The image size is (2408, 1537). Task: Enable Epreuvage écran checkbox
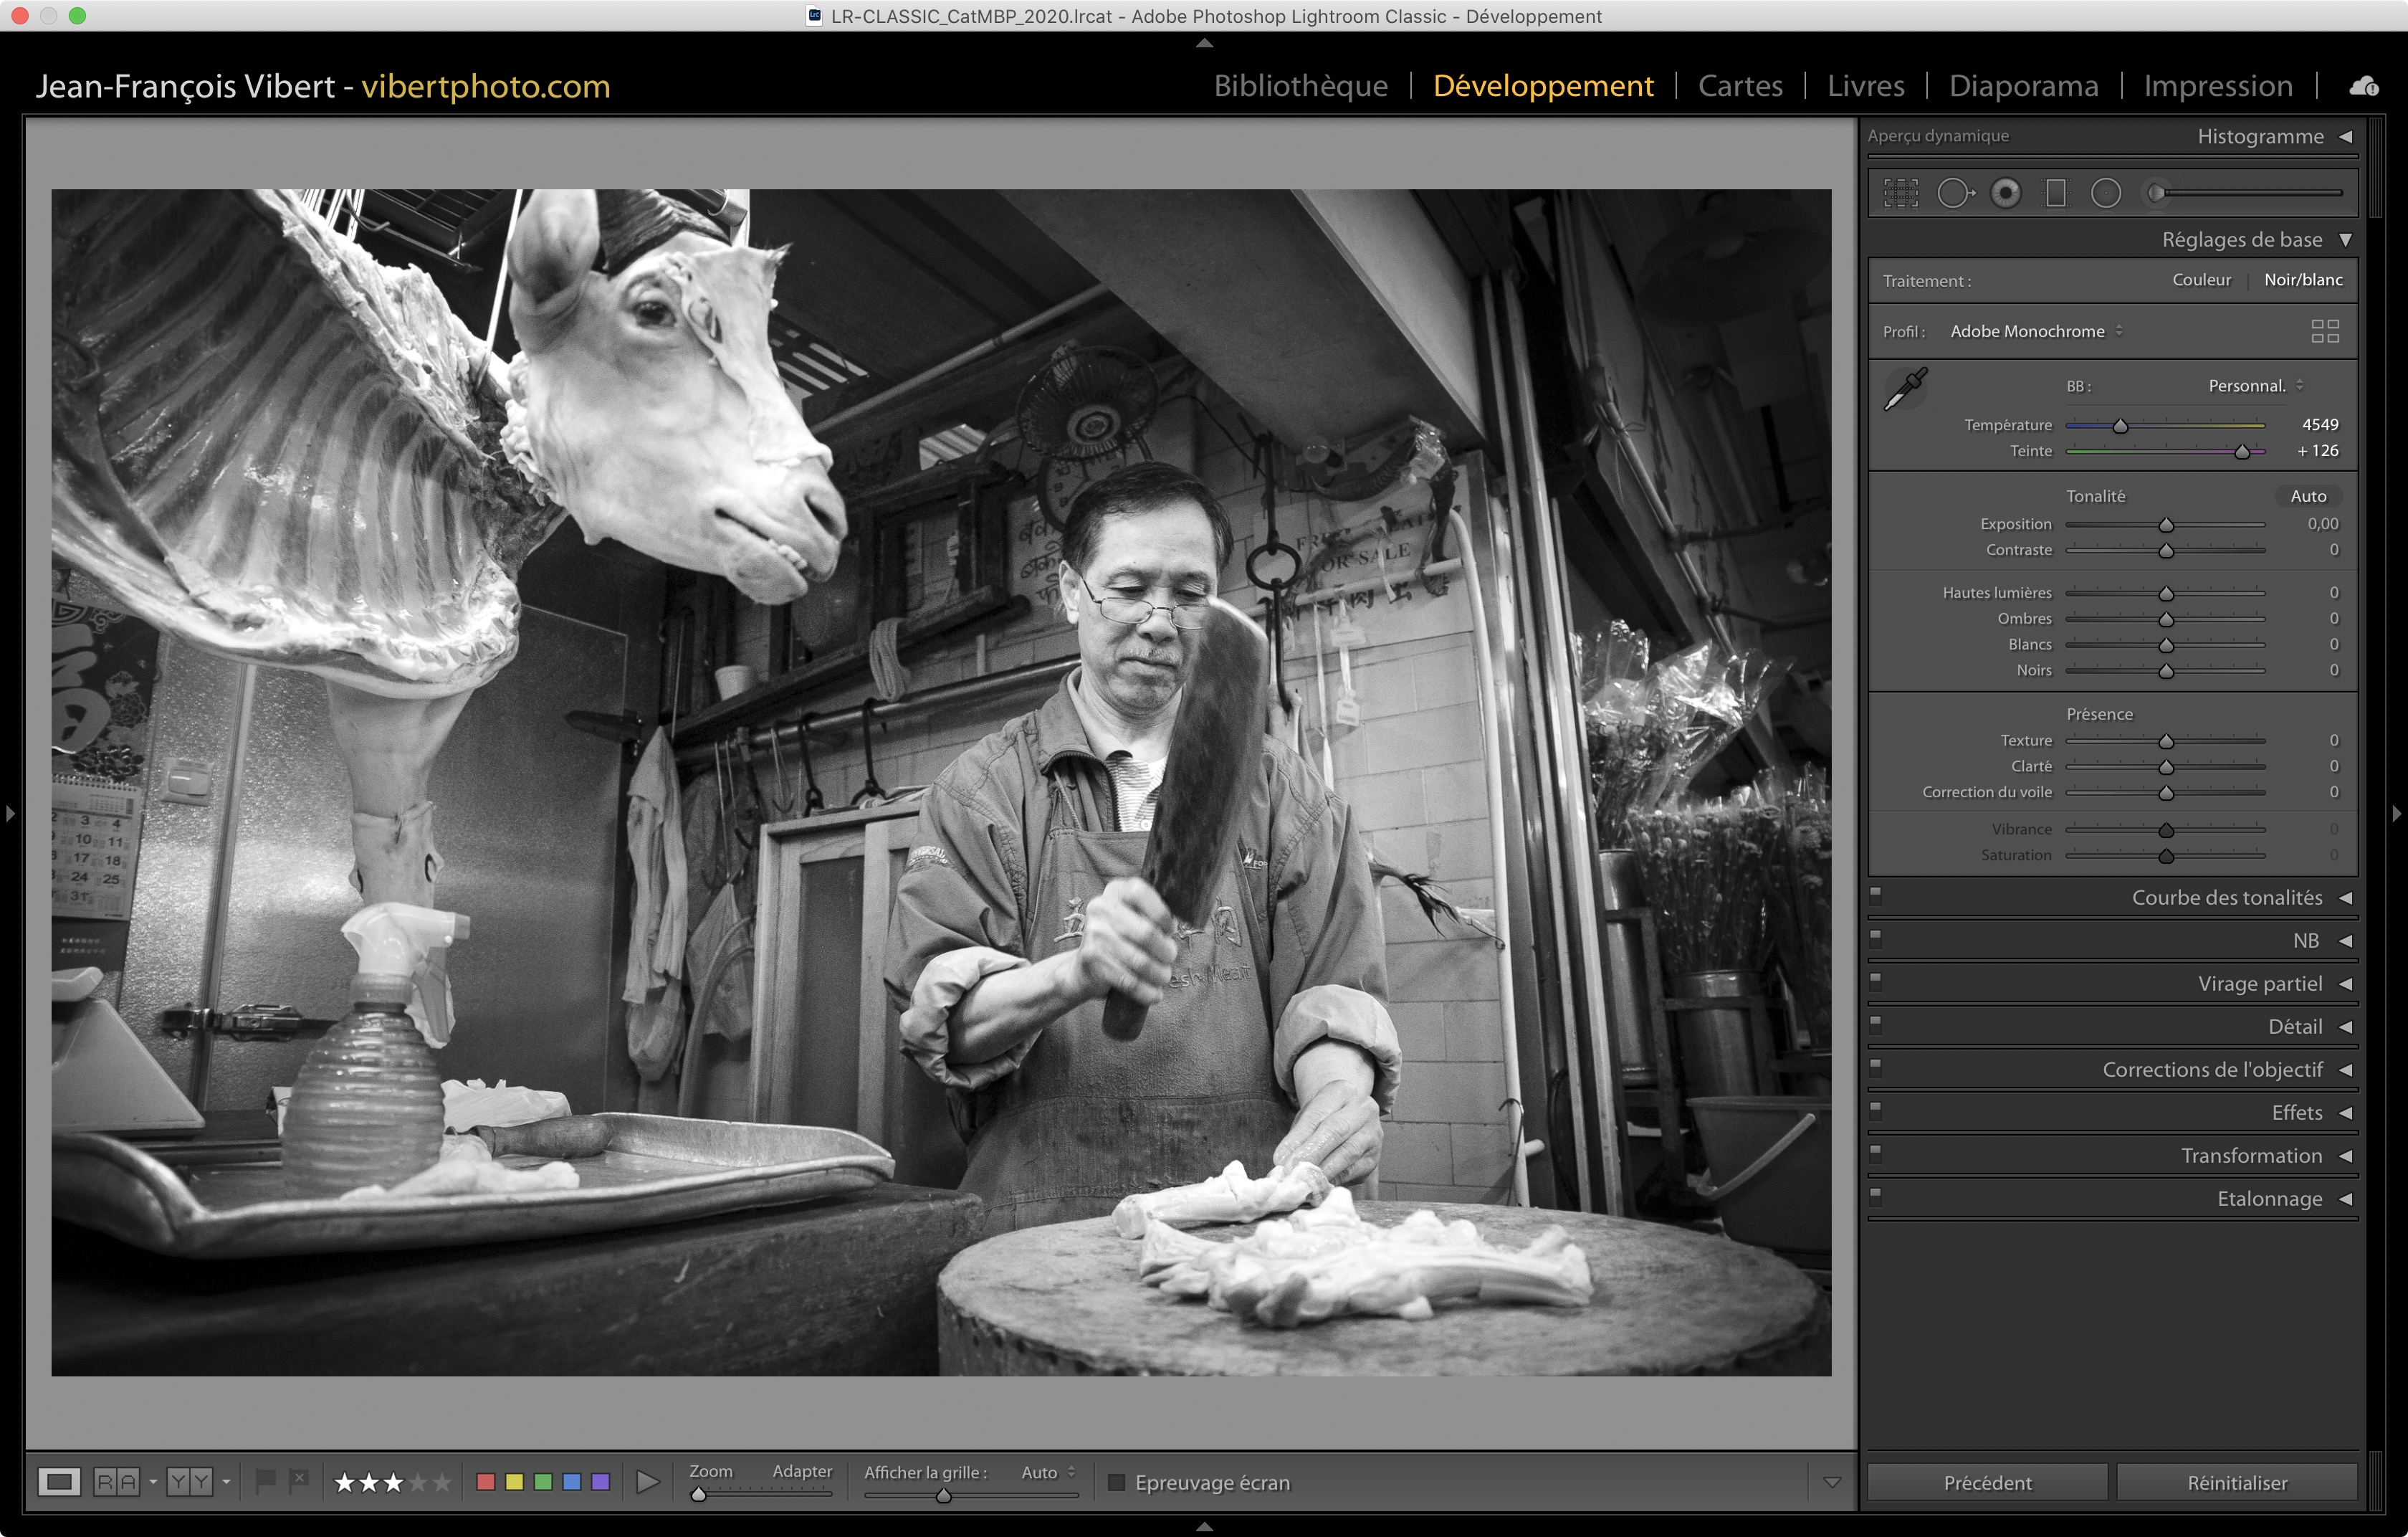pyautogui.click(x=1117, y=1482)
